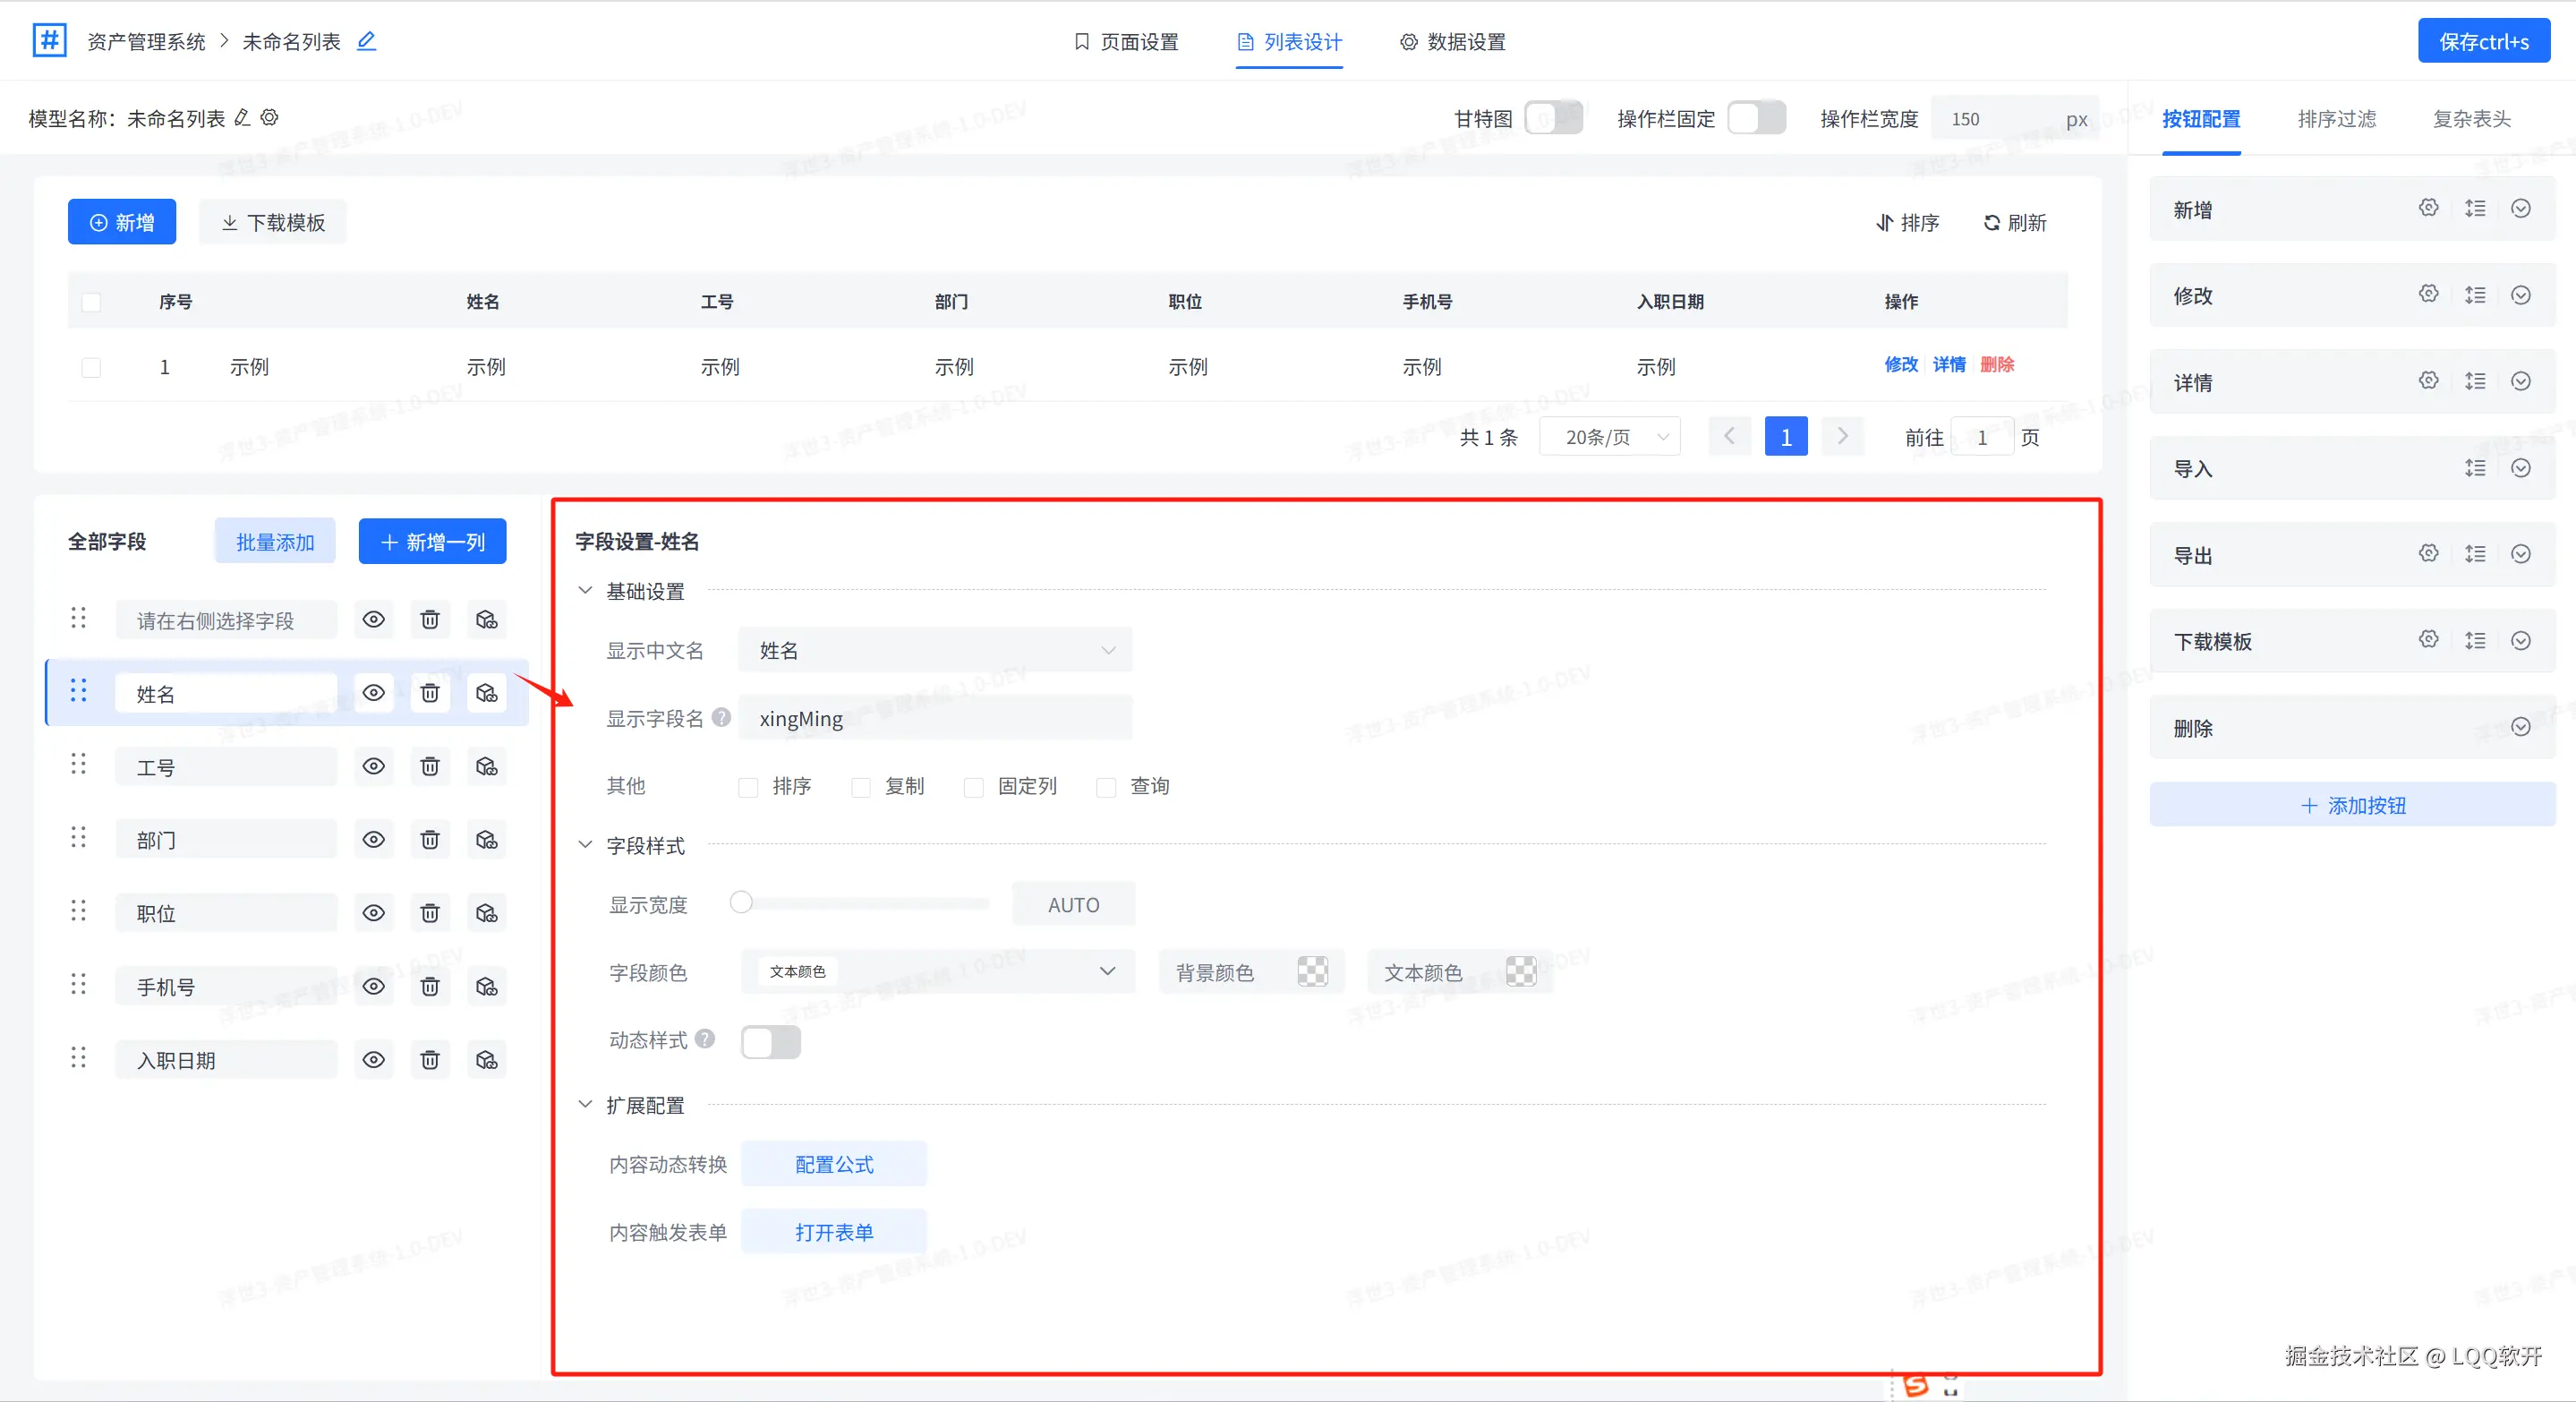
Task: Open the 显示中文名 dropdown
Action: (935, 651)
